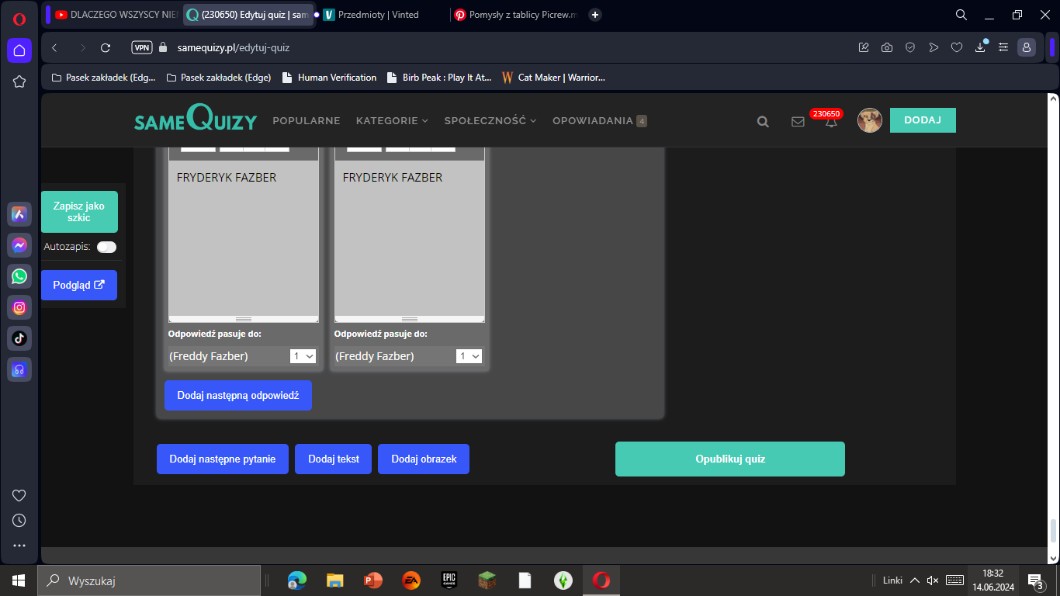The width and height of the screenshot is (1060, 596).
Task: Open the messages envelope icon
Action: pyautogui.click(x=798, y=121)
